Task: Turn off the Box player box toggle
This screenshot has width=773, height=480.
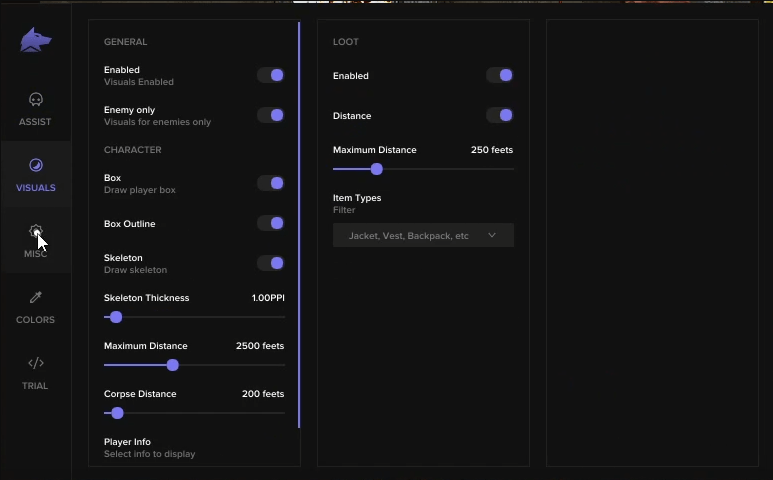Action: [x=271, y=183]
